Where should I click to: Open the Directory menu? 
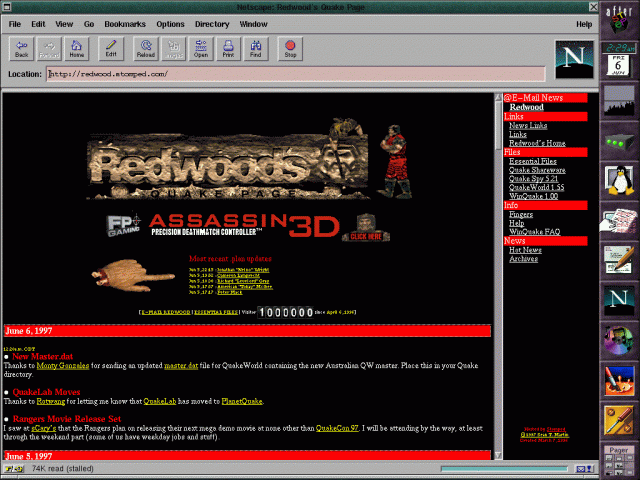(211, 22)
